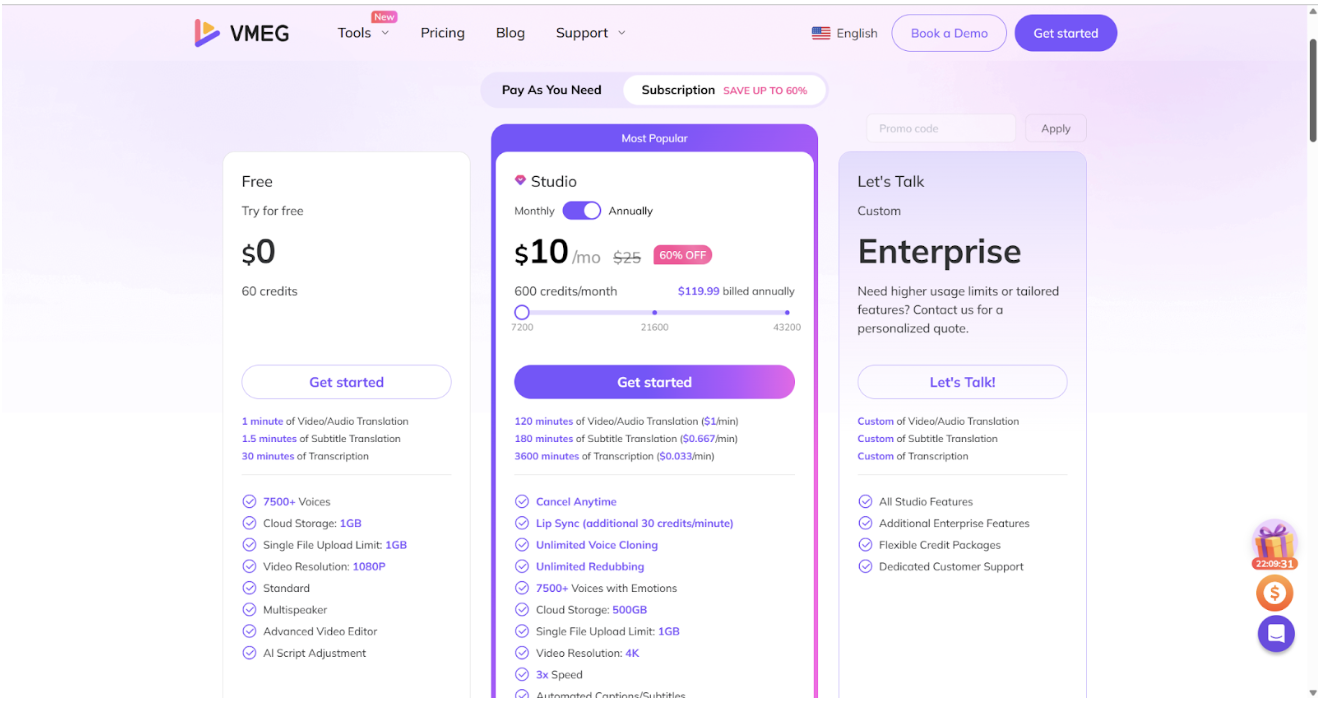
Task: Open the Pricing menu item
Action: click(x=442, y=33)
